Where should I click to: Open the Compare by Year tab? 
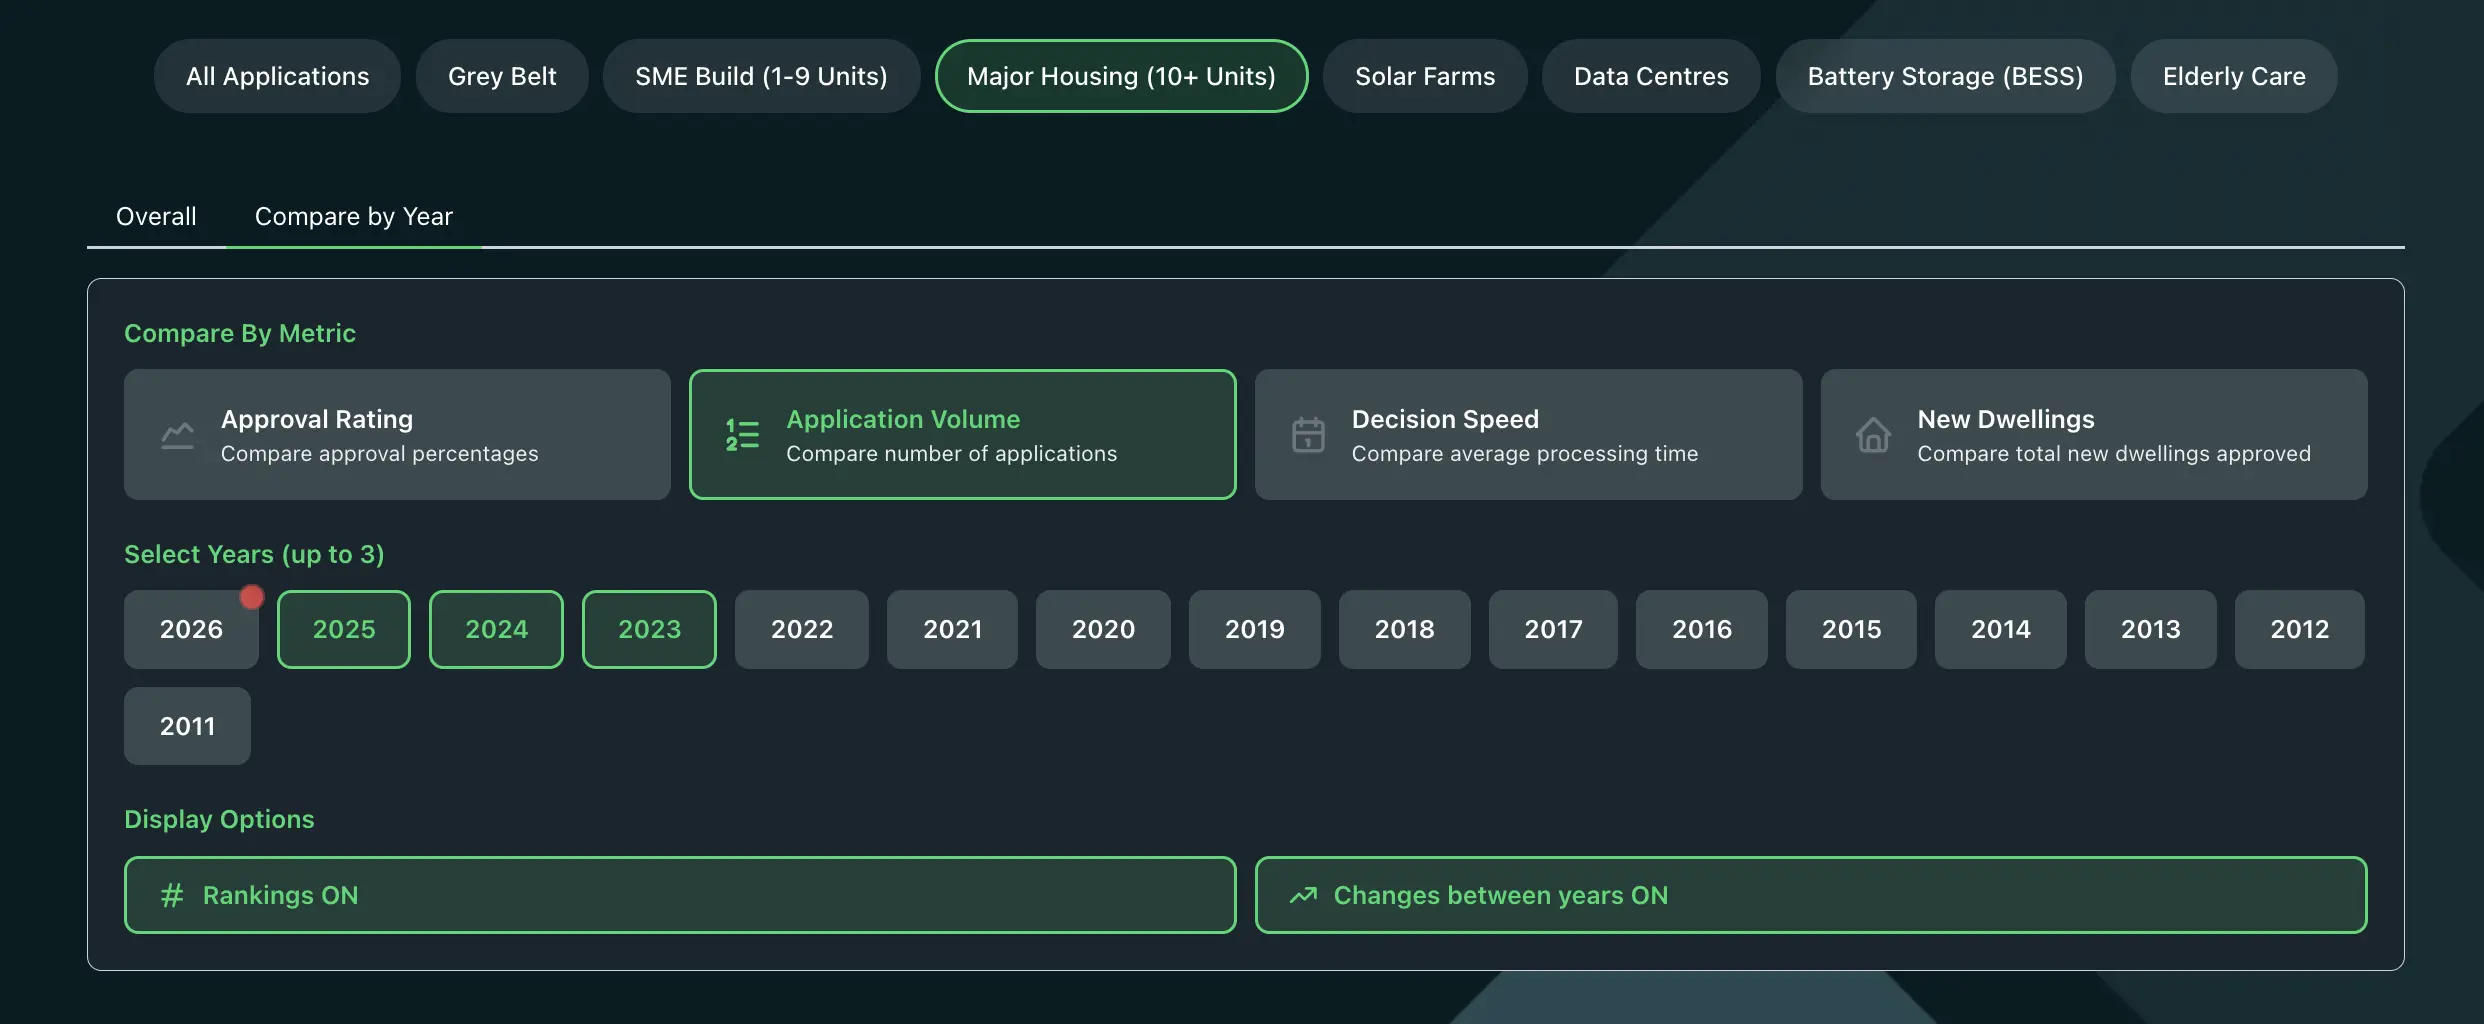(353, 215)
